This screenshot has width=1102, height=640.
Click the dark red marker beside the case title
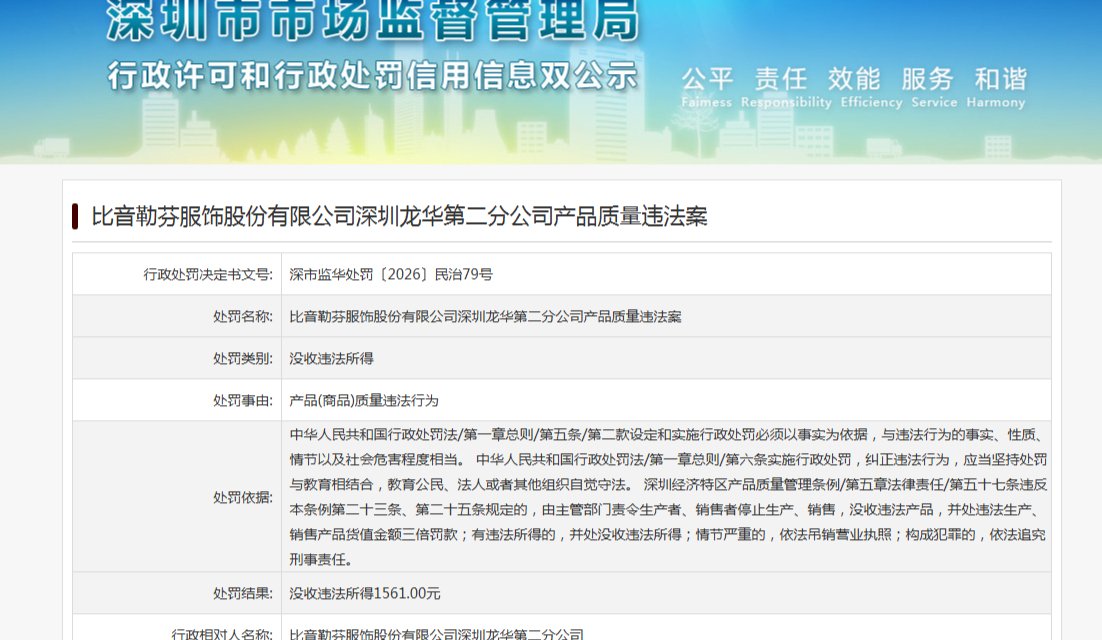click(x=74, y=216)
